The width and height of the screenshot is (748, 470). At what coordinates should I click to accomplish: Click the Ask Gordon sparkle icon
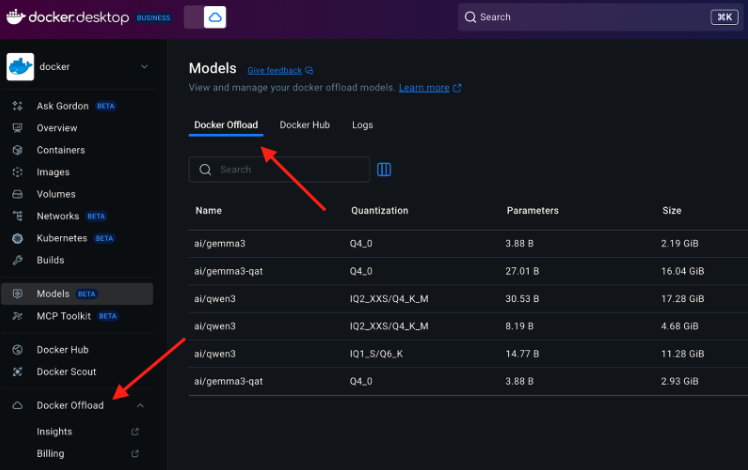(18, 106)
